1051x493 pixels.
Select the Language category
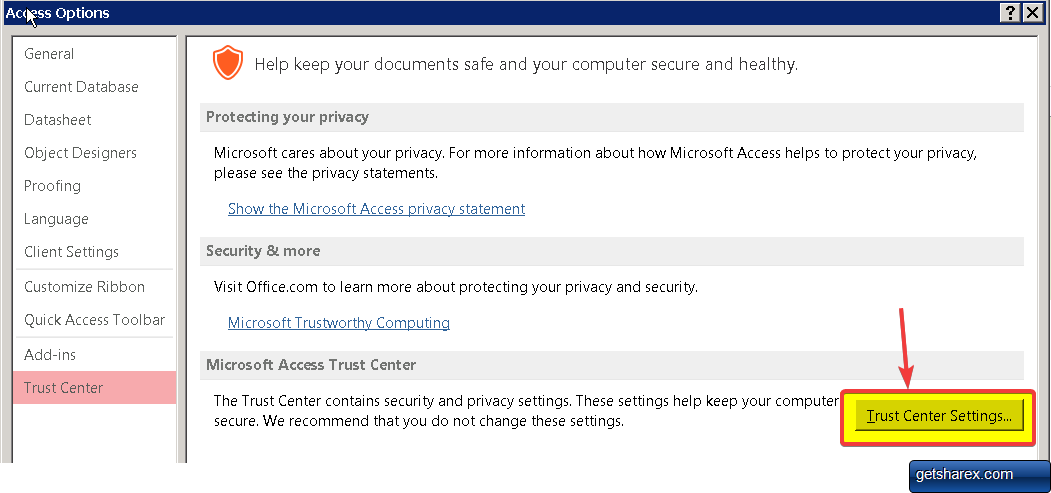pos(56,219)
